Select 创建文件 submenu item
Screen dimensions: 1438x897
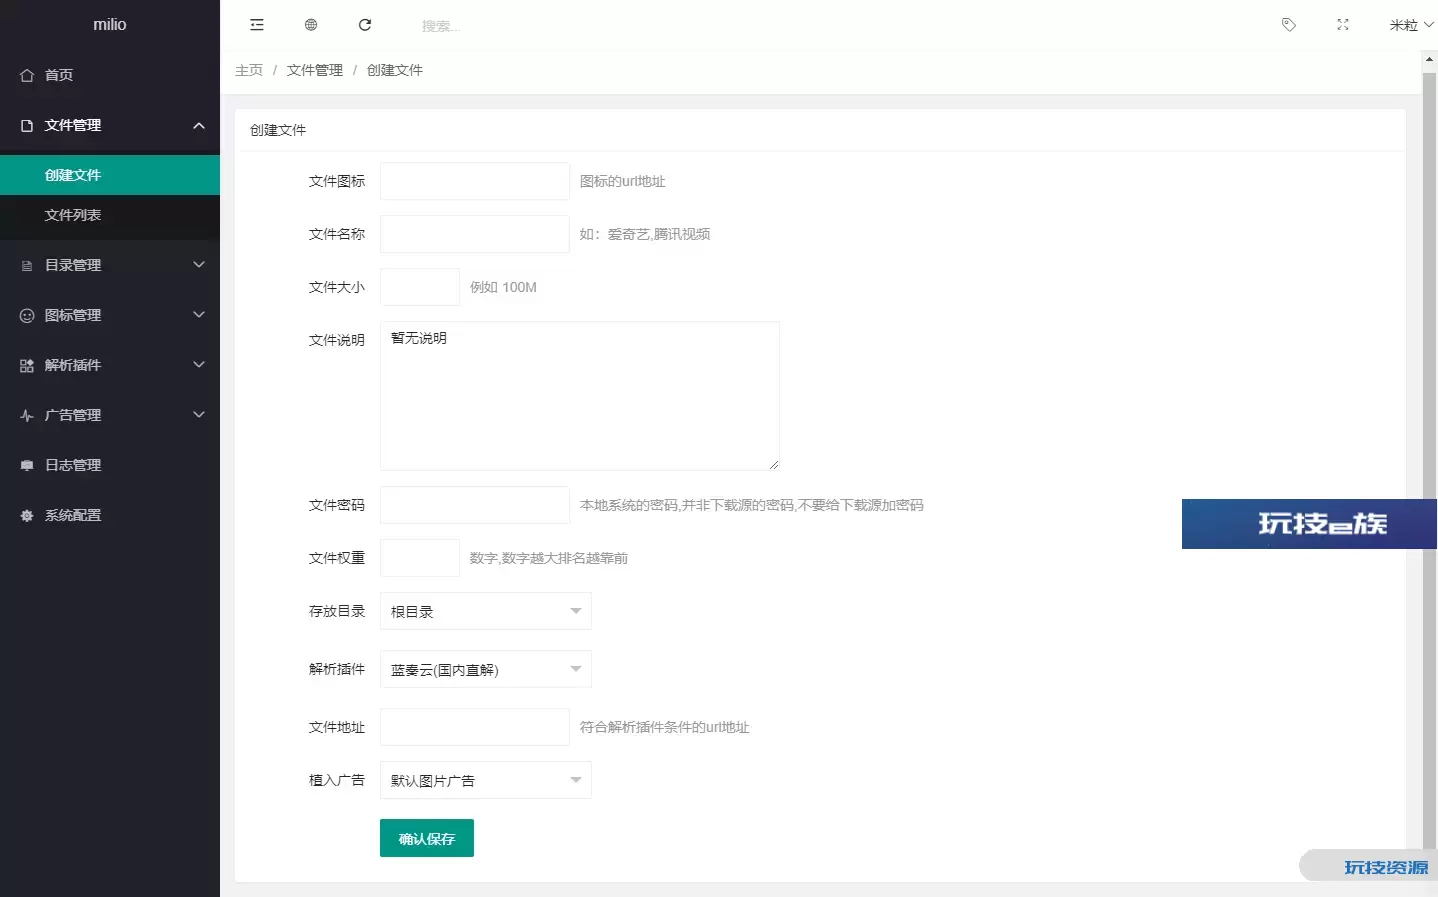click(x=110, y=175)
